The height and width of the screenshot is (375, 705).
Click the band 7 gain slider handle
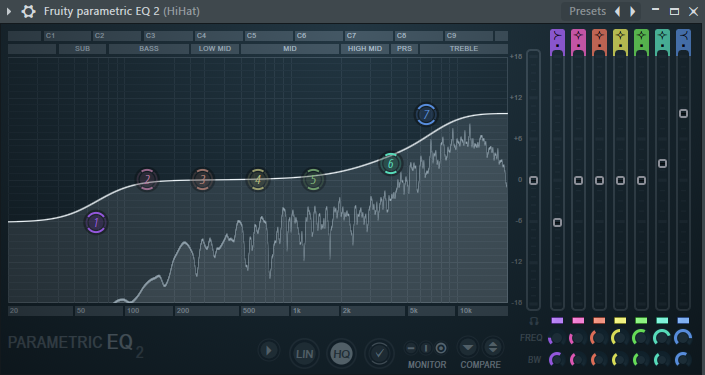pyautogui.click(x=683, y=114)
